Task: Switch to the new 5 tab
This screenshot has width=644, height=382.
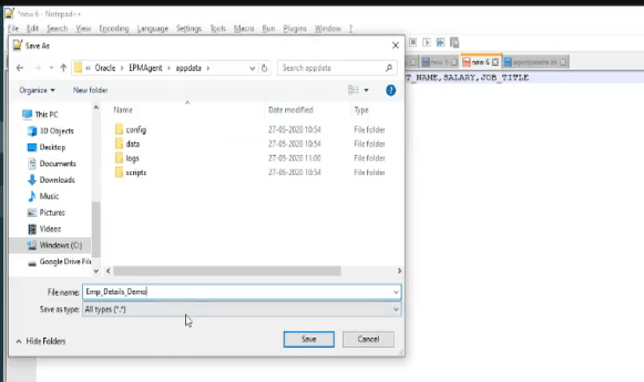Action: 439,62
